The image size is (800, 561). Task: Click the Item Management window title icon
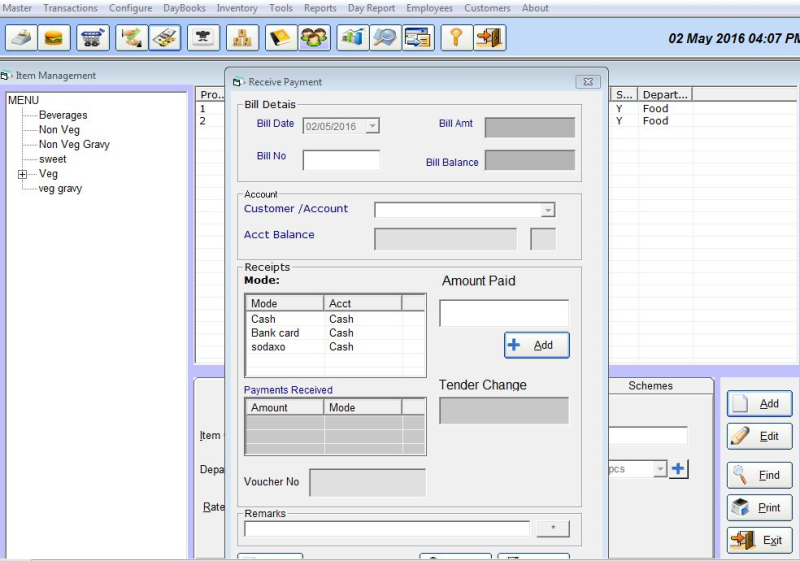pyautogui.click(x=6, y=75)
